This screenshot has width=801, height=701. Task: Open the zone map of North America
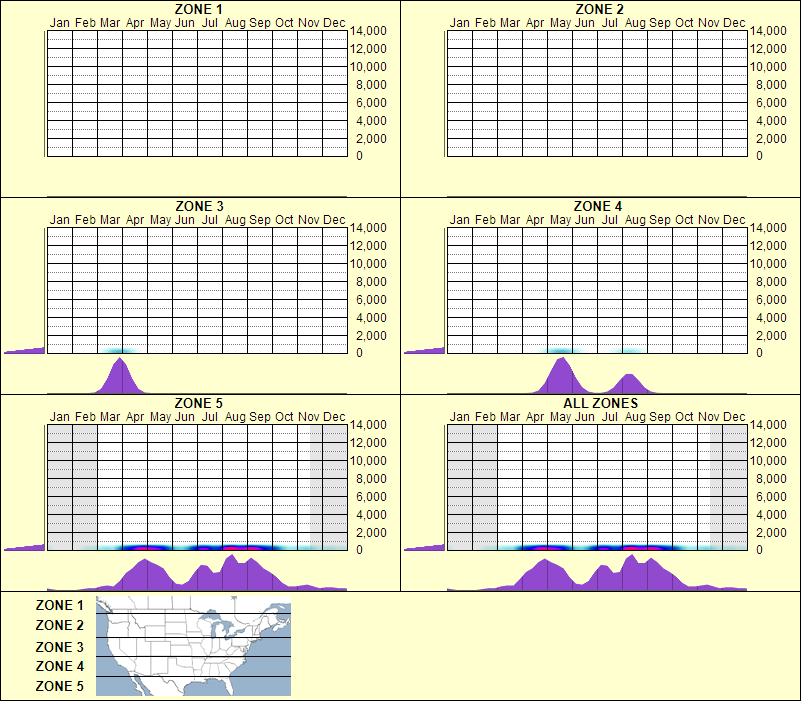click(193, 646)
